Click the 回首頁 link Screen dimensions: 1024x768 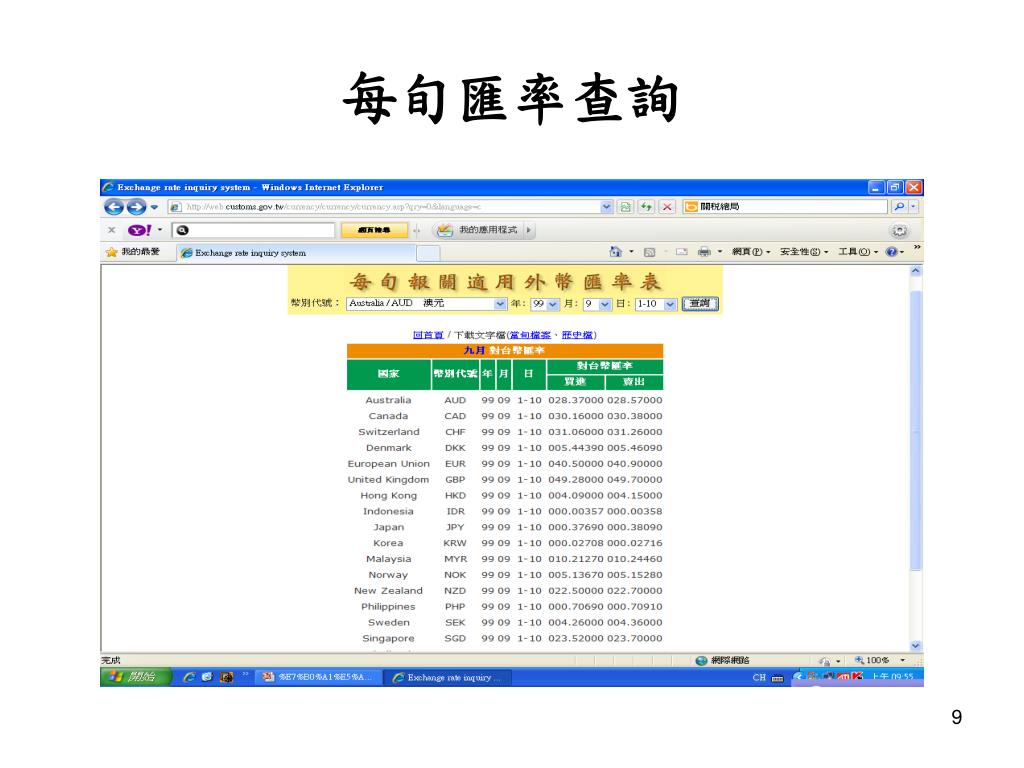pos(428,335)
